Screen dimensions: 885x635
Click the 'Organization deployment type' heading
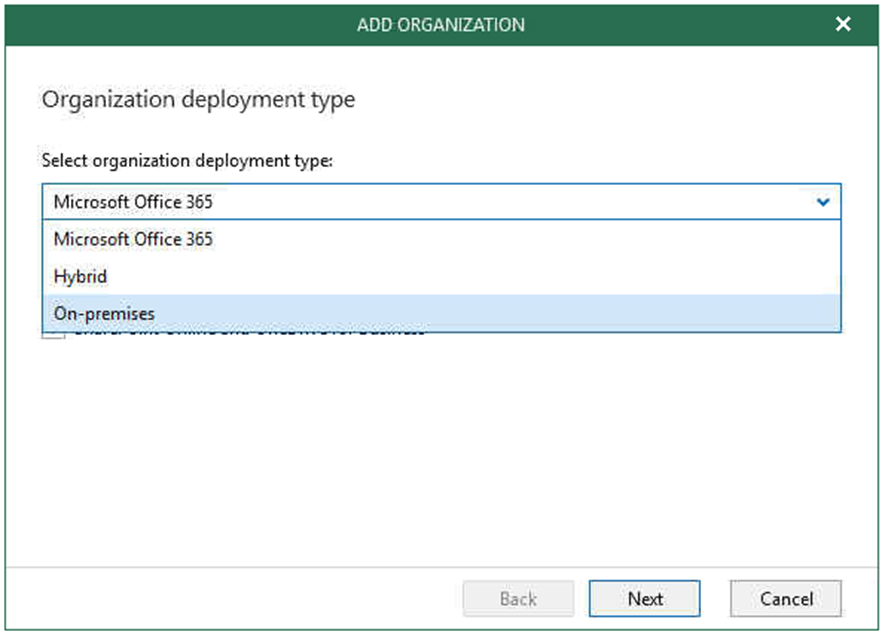[x=198, y=100]
